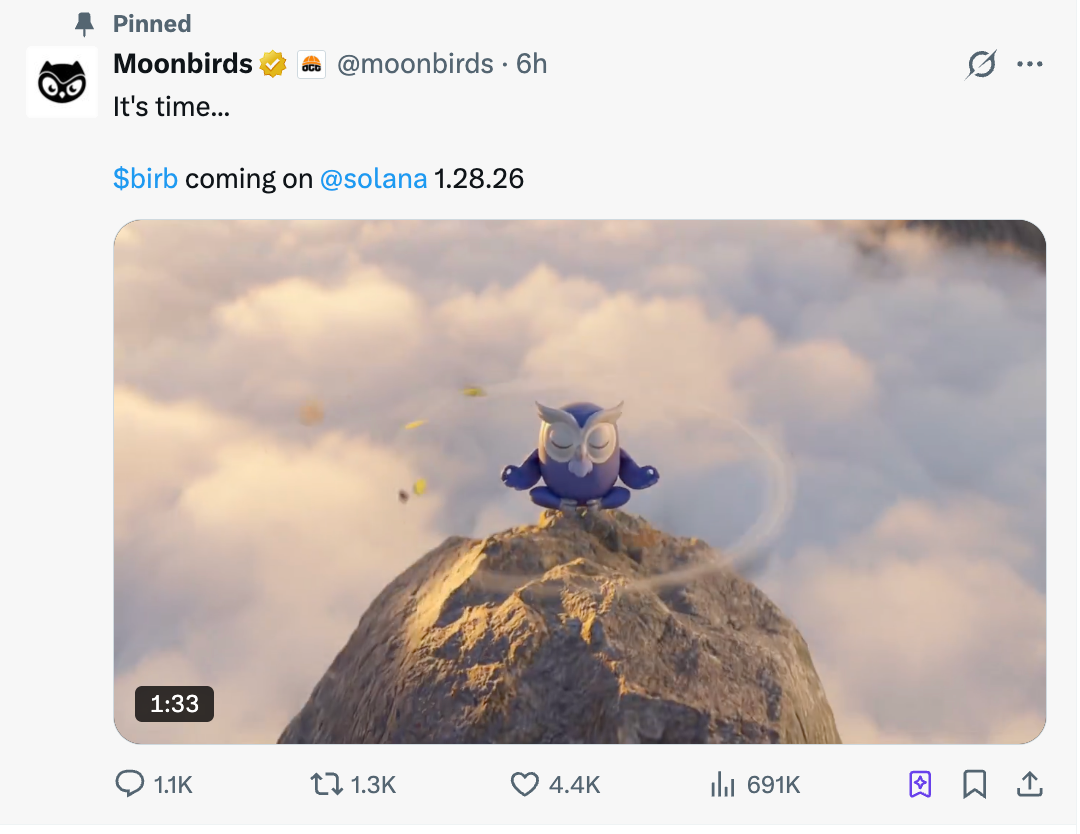1080x834 pixels.
Task: Bookmark the Moonbirds post
Action: (x=974, y=785)
